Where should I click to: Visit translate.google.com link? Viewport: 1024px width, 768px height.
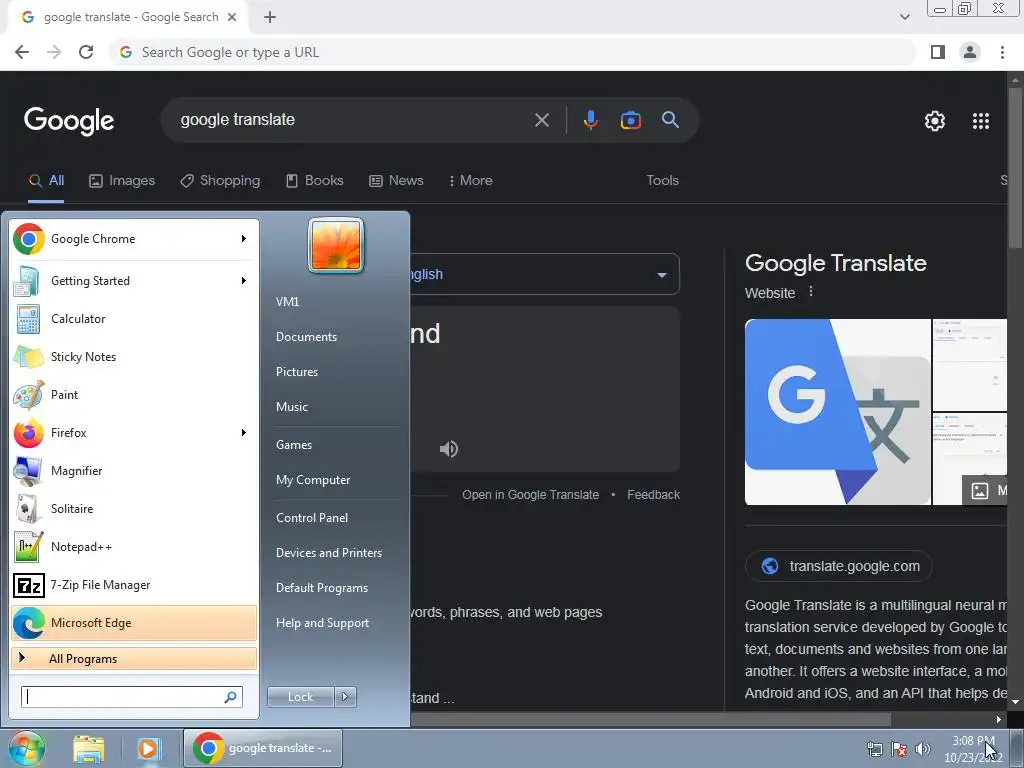838,566
